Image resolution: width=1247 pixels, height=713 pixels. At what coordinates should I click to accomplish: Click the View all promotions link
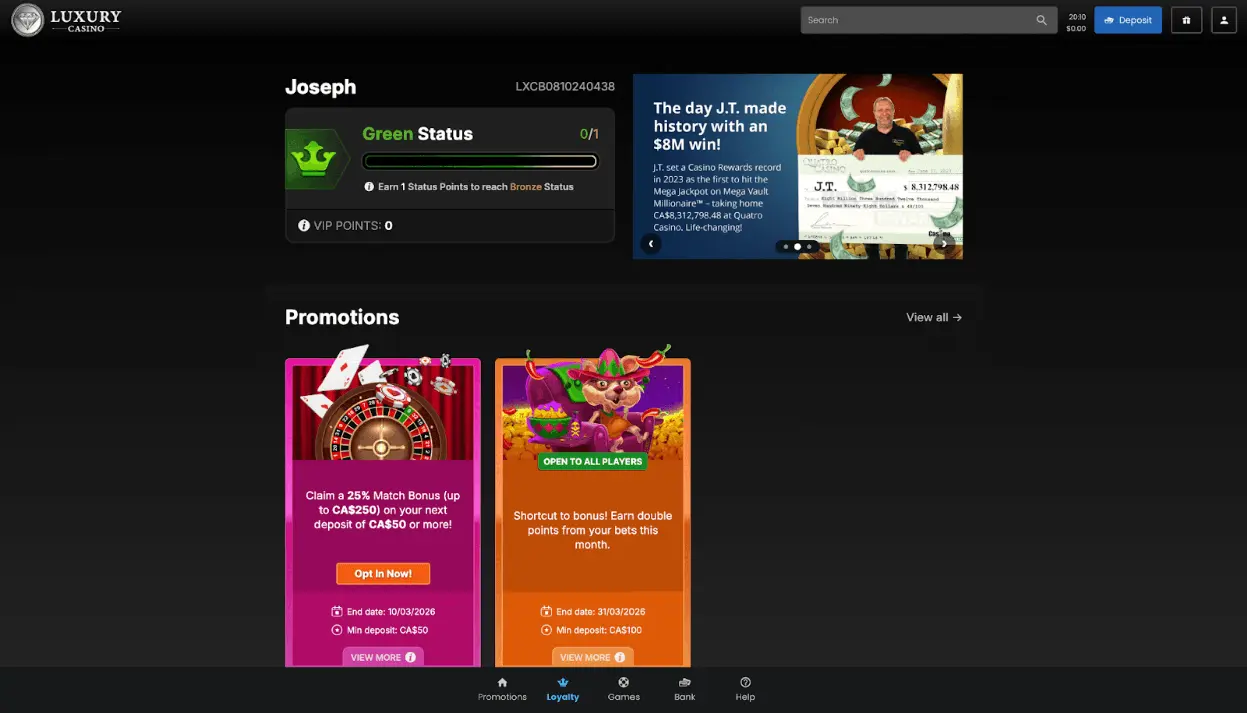[934, 317]
